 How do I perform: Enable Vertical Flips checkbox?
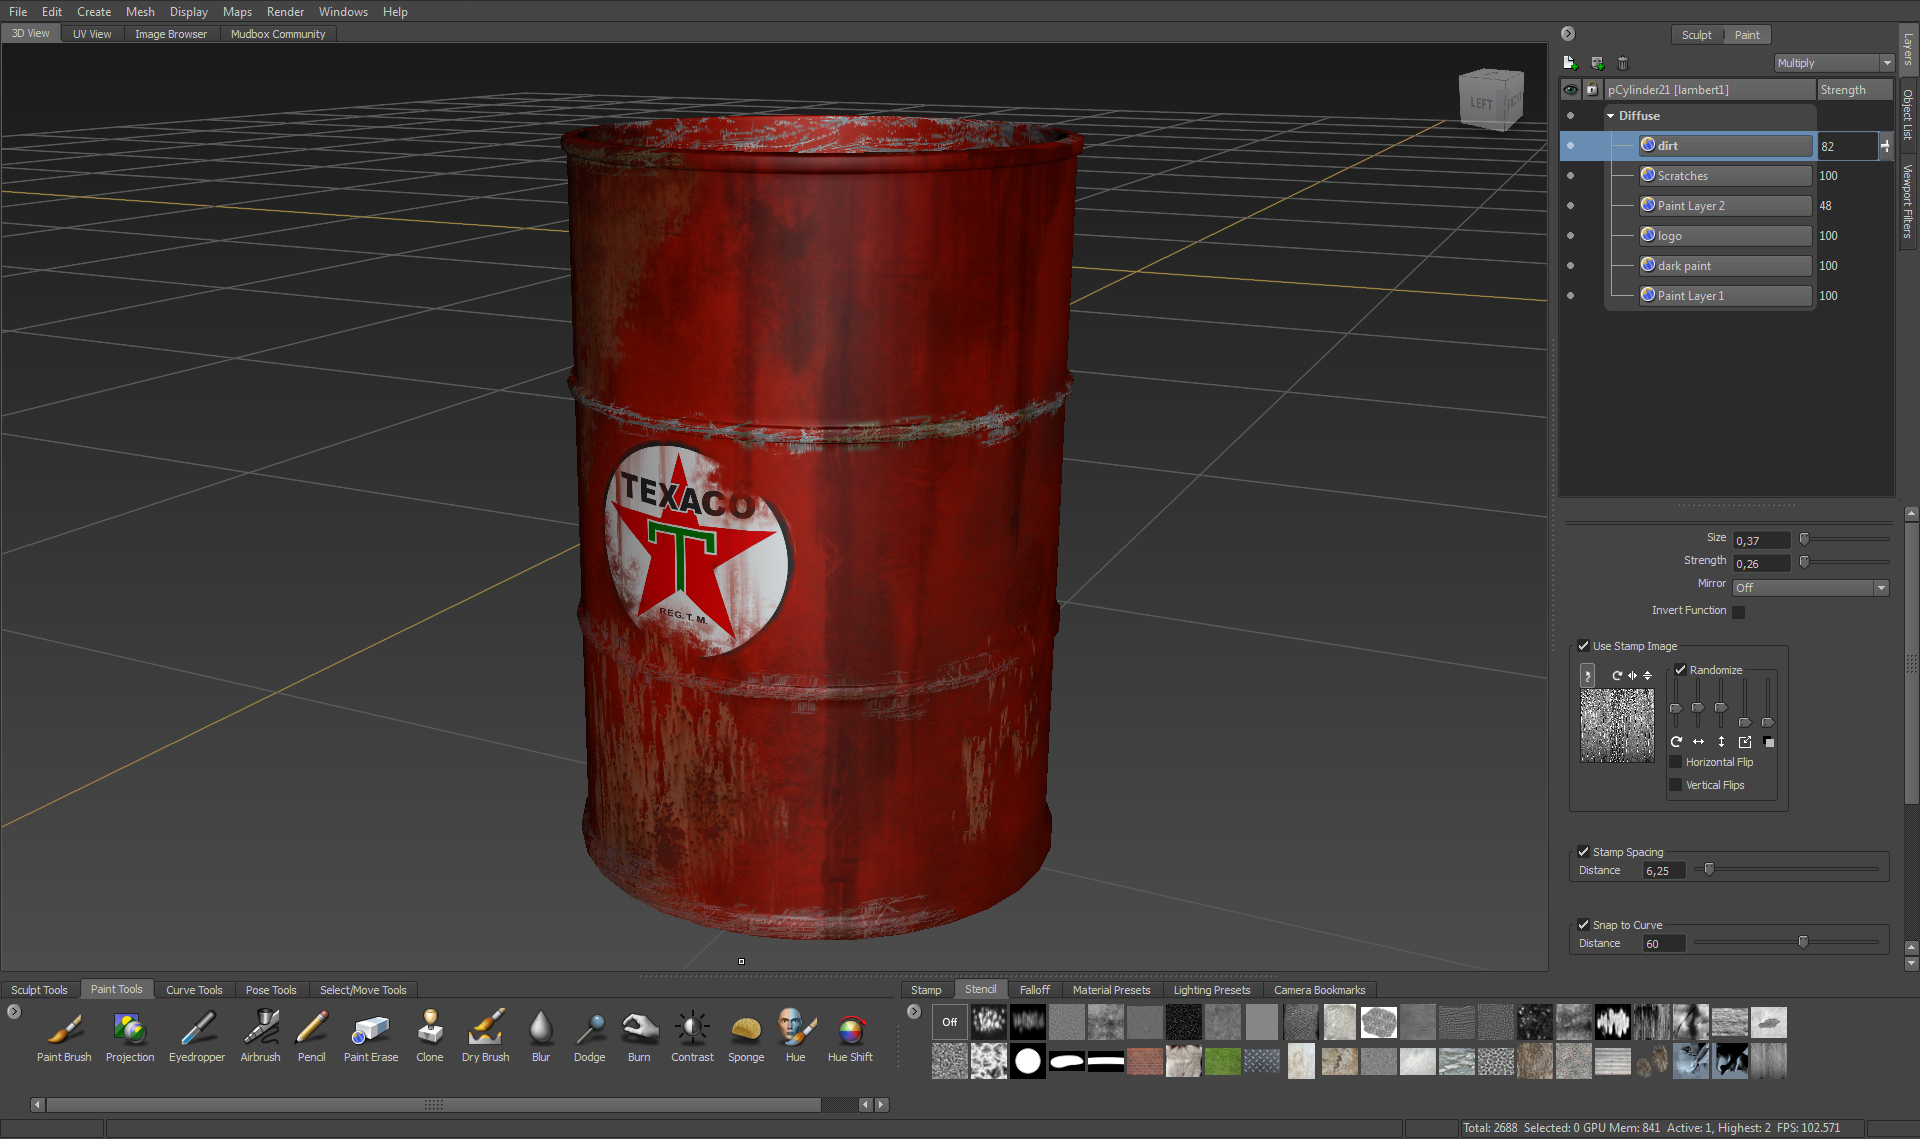pyautogui.click(x=1676, y=785)
